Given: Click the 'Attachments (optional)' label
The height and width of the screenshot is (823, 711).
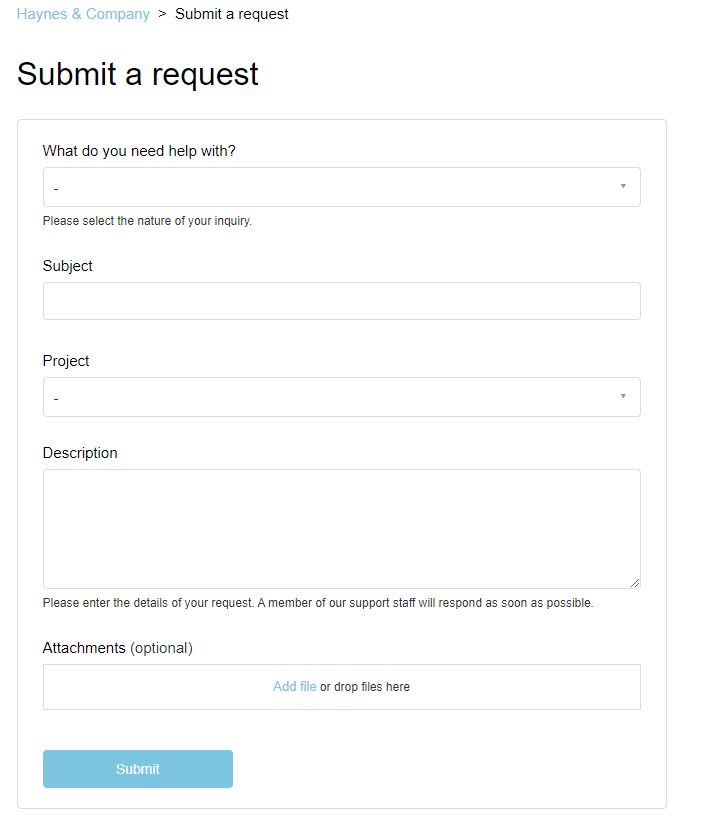Looking at the screenshot, I should (117, 648).
